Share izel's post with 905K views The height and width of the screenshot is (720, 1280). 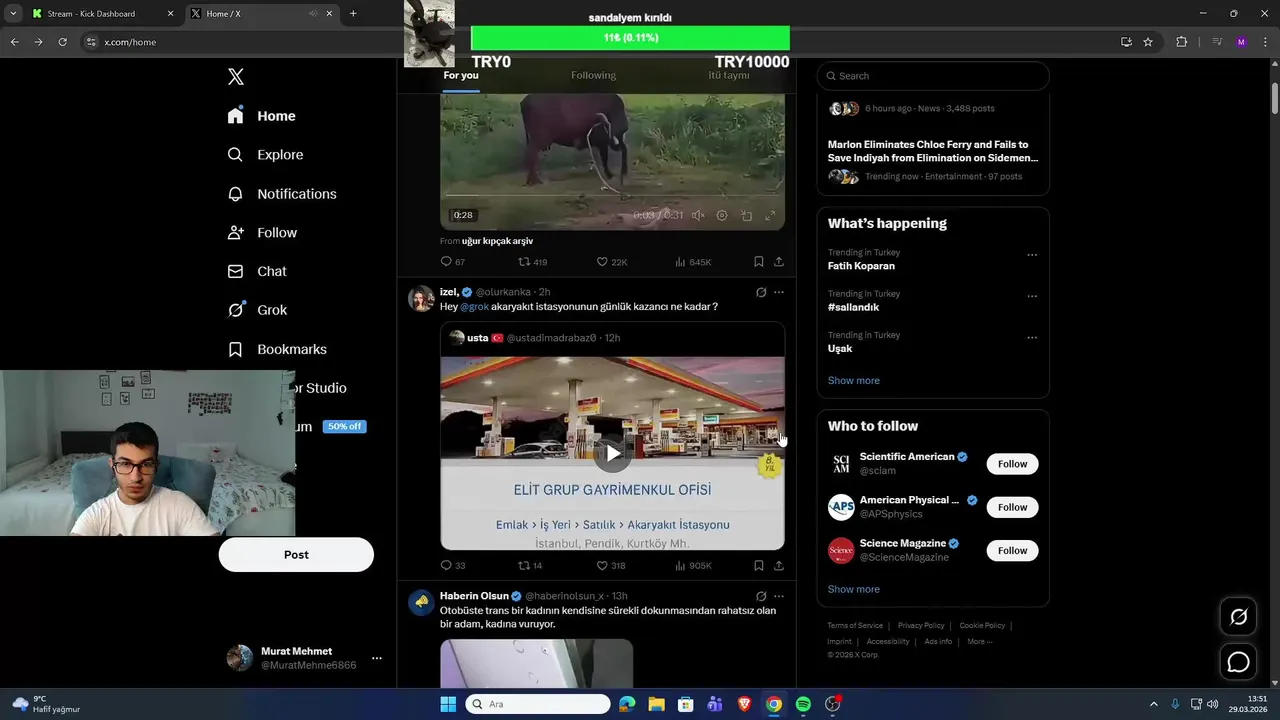[x=779, y=565]
